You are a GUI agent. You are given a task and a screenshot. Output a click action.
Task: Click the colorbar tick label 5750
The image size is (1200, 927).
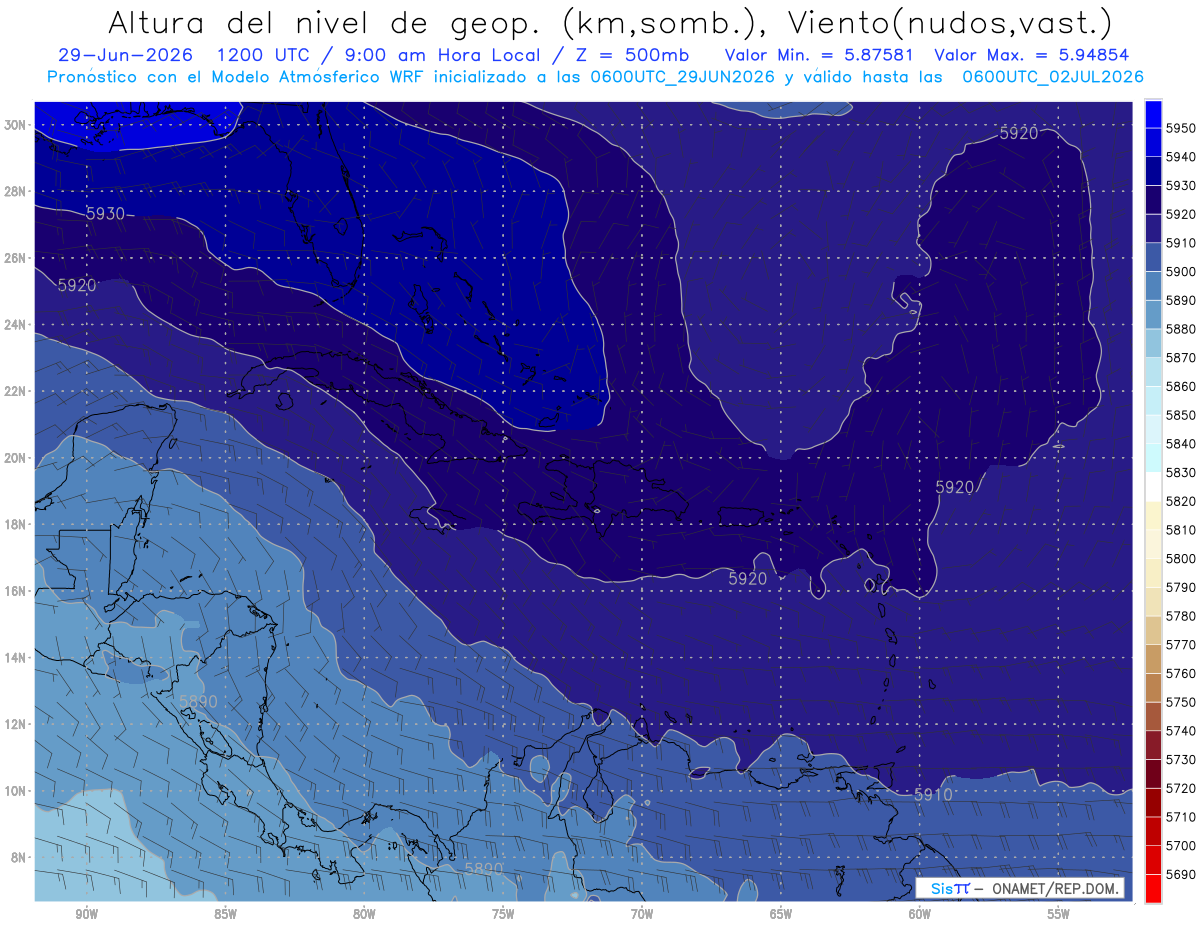[x=1181, y=702]
